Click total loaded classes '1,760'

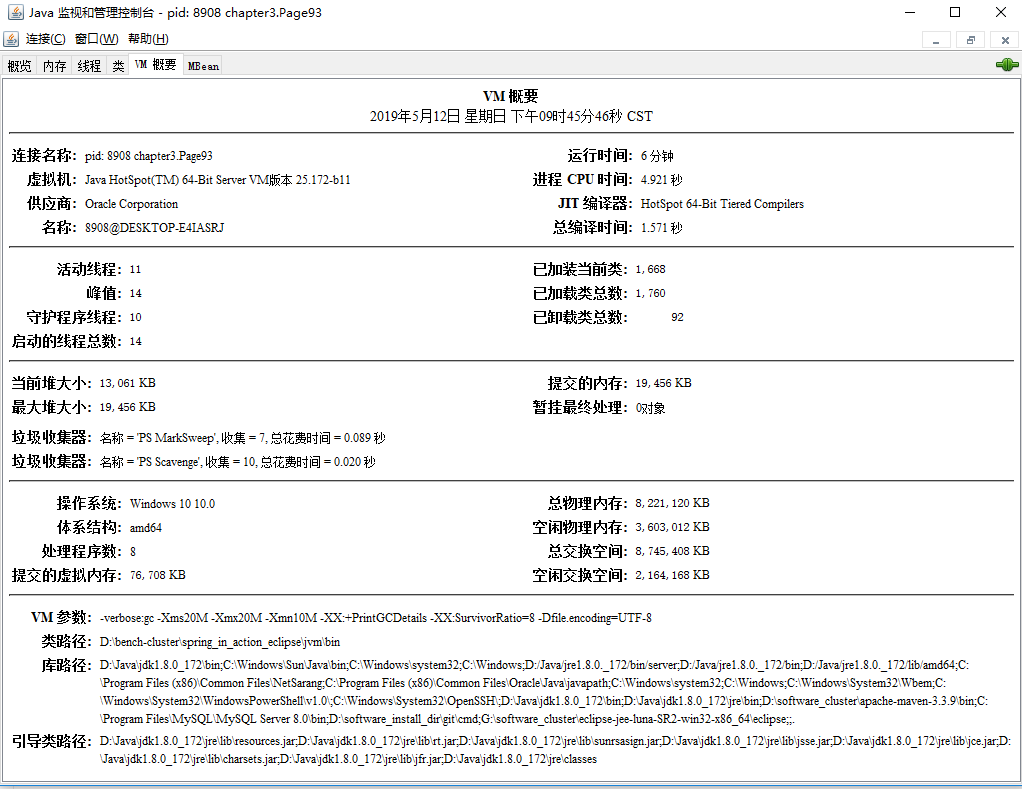650,293
